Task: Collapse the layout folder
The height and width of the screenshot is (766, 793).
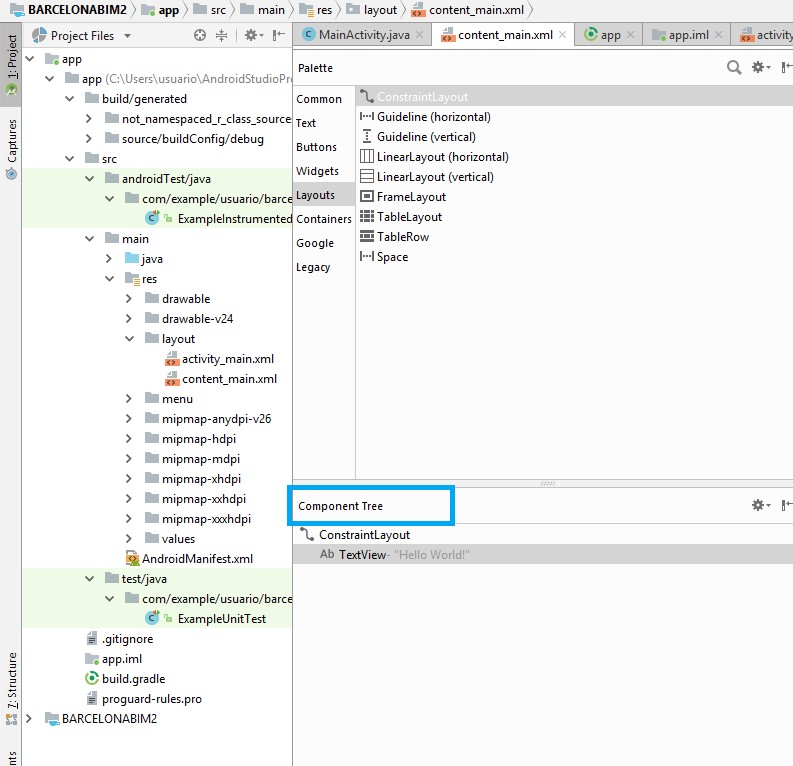Action: (x=129, y=339)
